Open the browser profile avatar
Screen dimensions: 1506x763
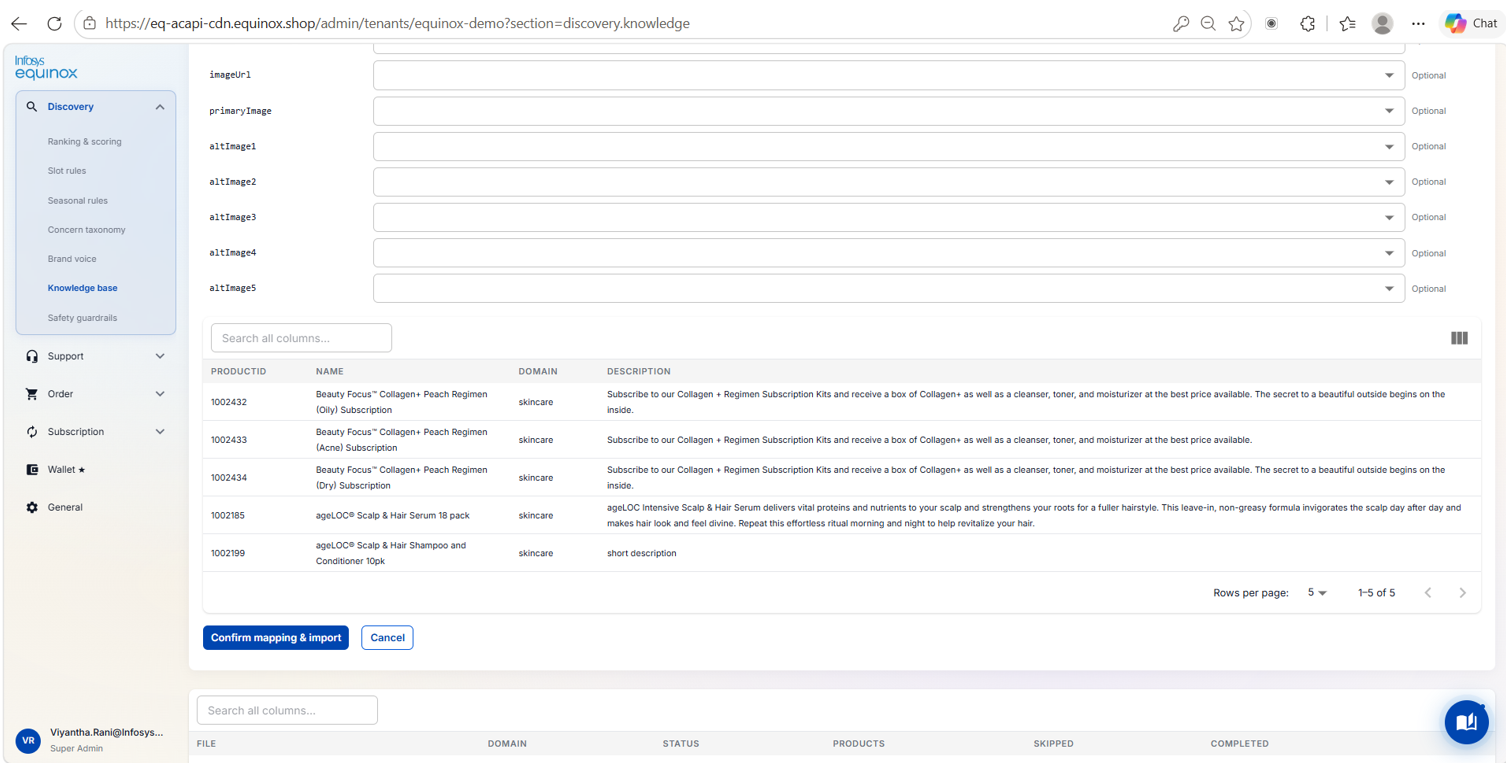1383,23
